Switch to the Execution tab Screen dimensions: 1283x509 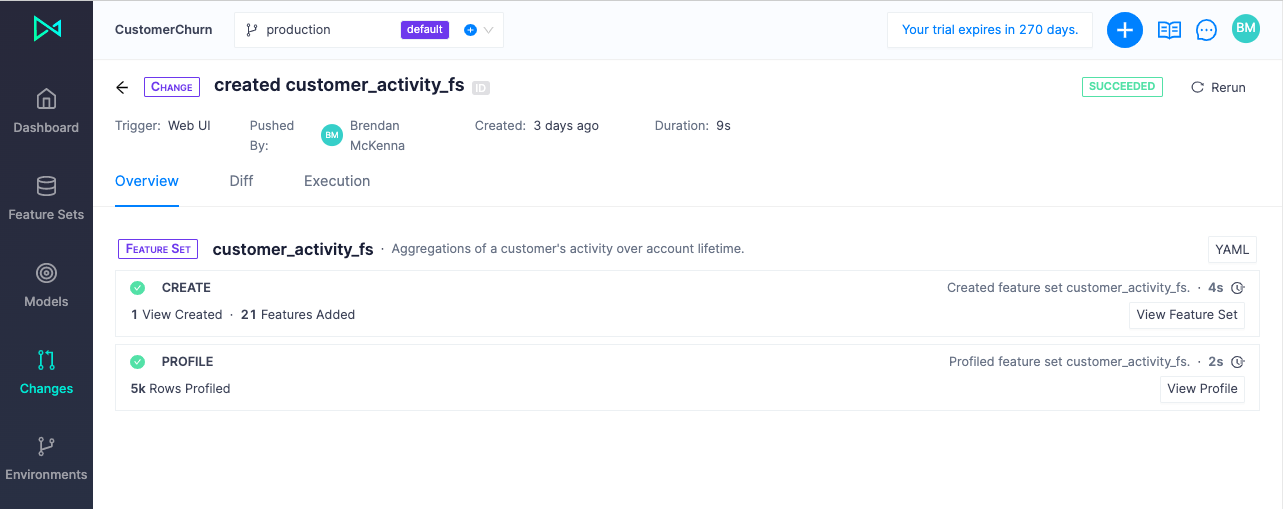click(x=337, y=181)
